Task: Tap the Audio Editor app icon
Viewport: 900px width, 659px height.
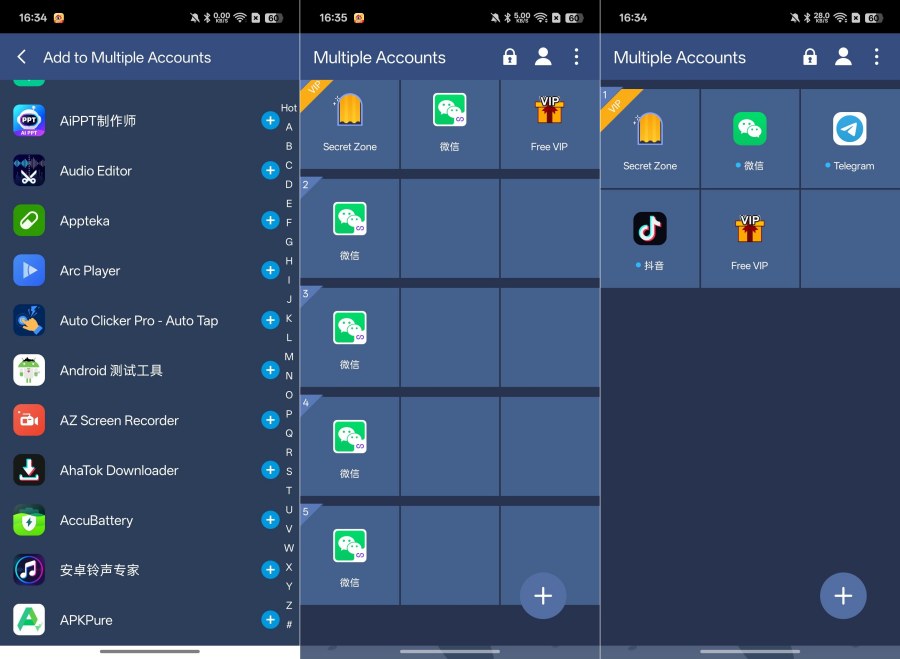Action: tap(29, 170)
